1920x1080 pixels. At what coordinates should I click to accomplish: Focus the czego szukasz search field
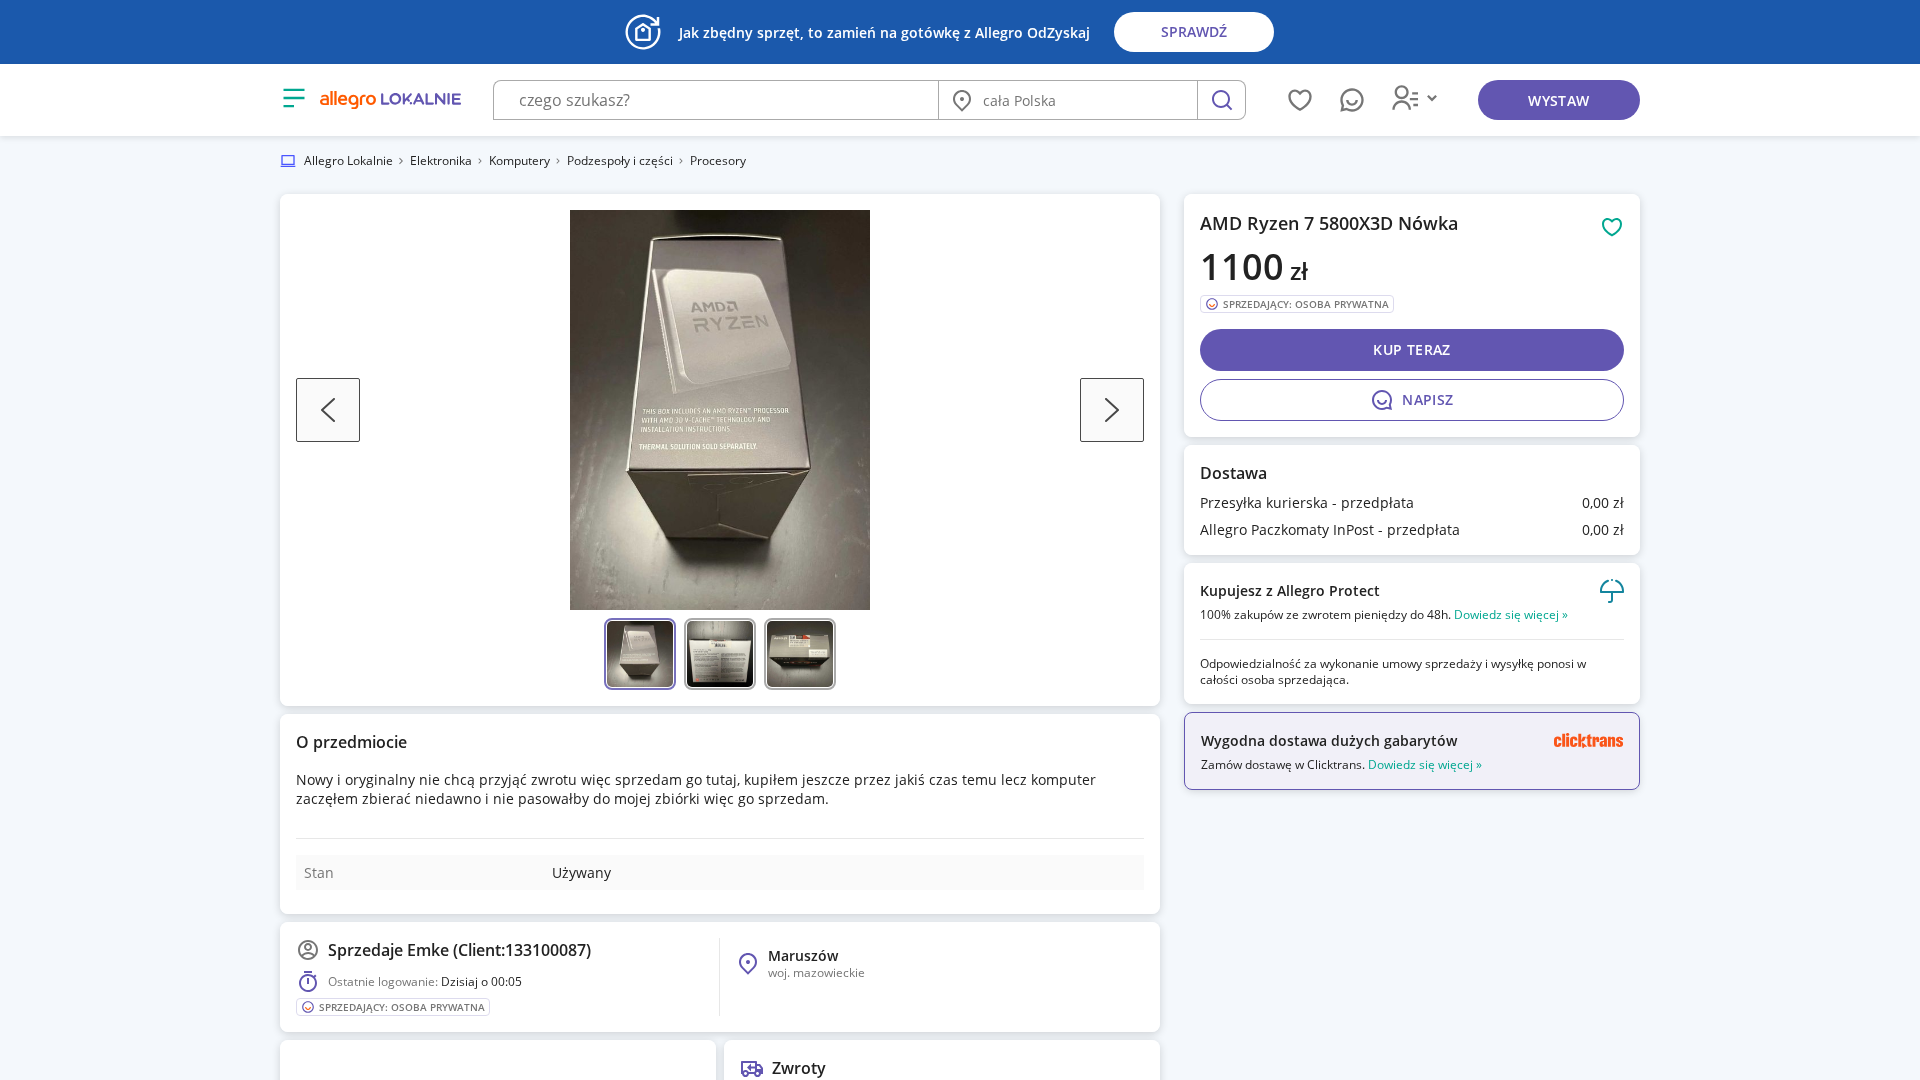click(716, 100)
